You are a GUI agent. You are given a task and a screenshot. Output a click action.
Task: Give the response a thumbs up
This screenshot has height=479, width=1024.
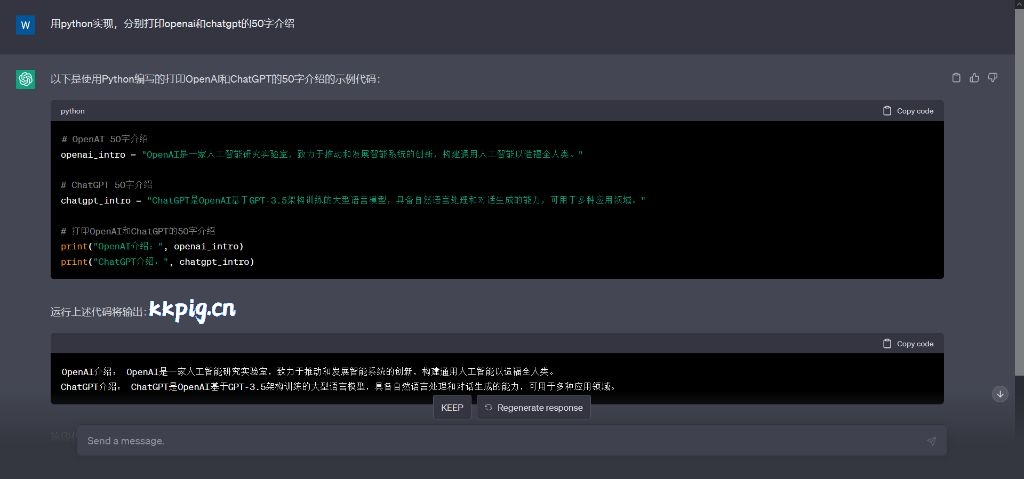coord(974,78)
